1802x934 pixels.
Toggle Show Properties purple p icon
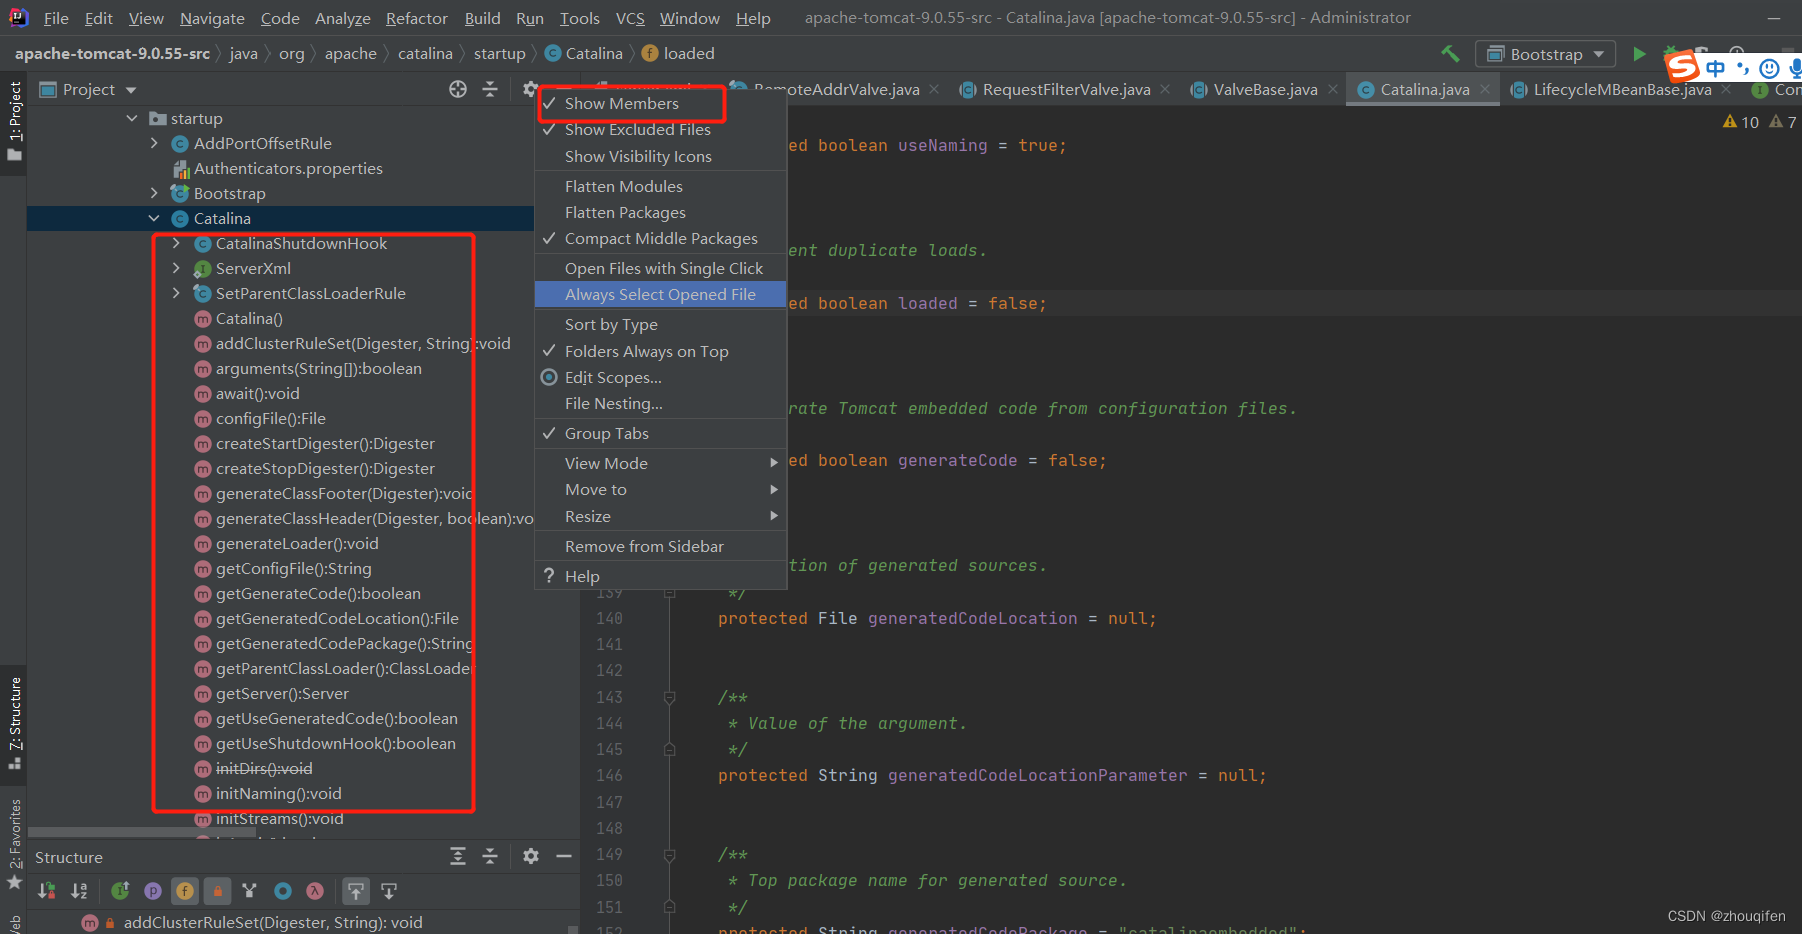click(x=153, y=890)
